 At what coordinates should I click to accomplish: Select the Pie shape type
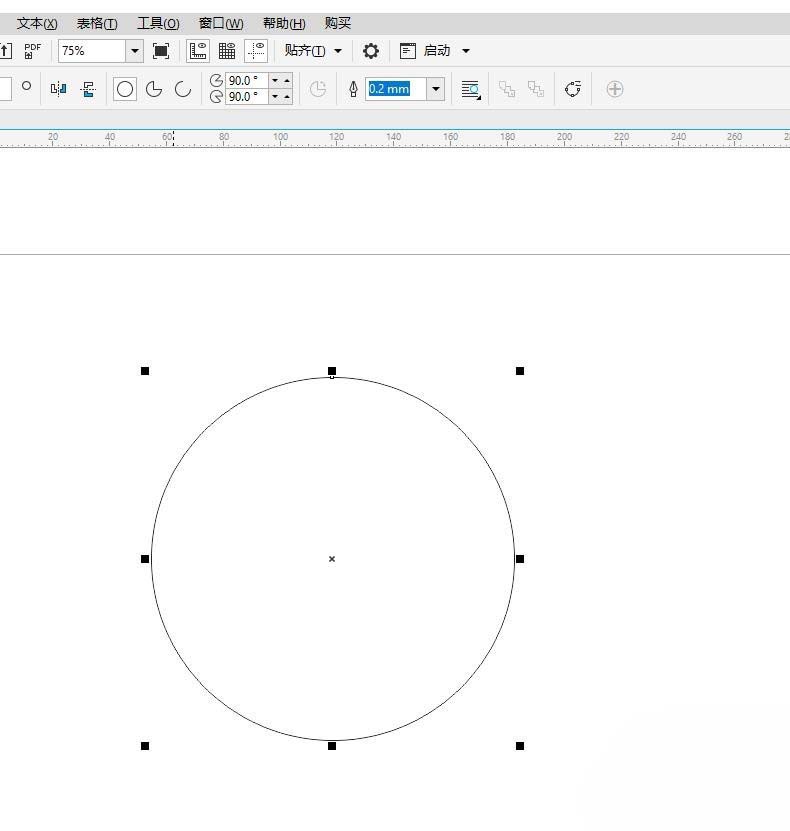(154, 89)
